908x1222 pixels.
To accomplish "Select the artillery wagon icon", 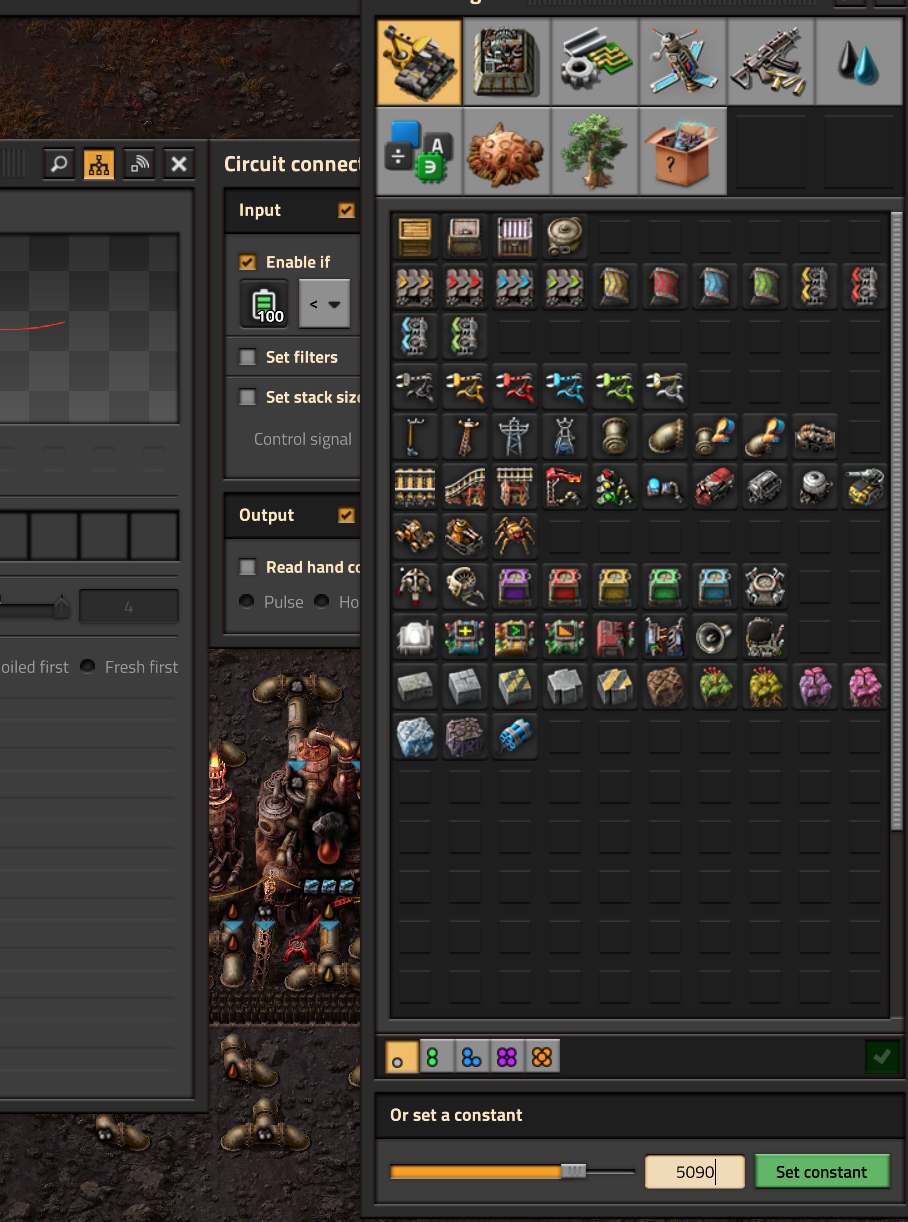I will [865, 487].
